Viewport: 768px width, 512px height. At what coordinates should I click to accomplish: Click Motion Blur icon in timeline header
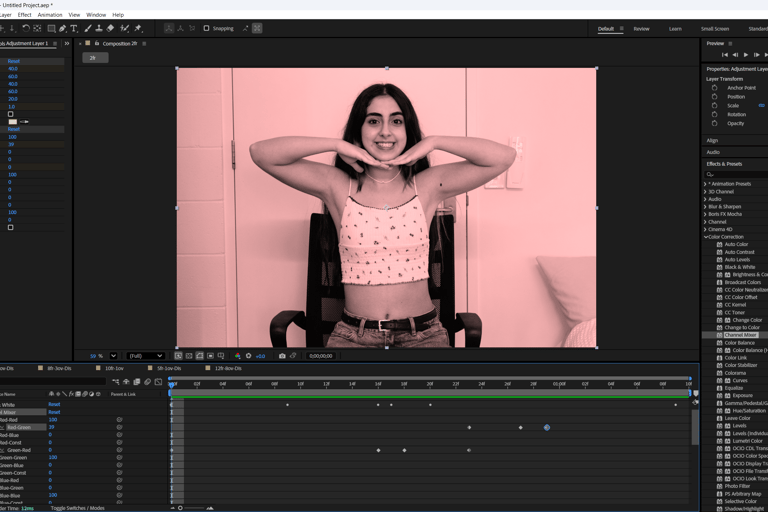pos(147,381)
